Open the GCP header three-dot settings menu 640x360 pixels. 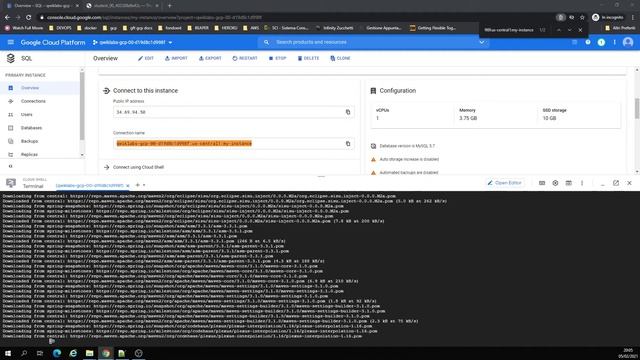pyautogui.click(x=614, y=42)
